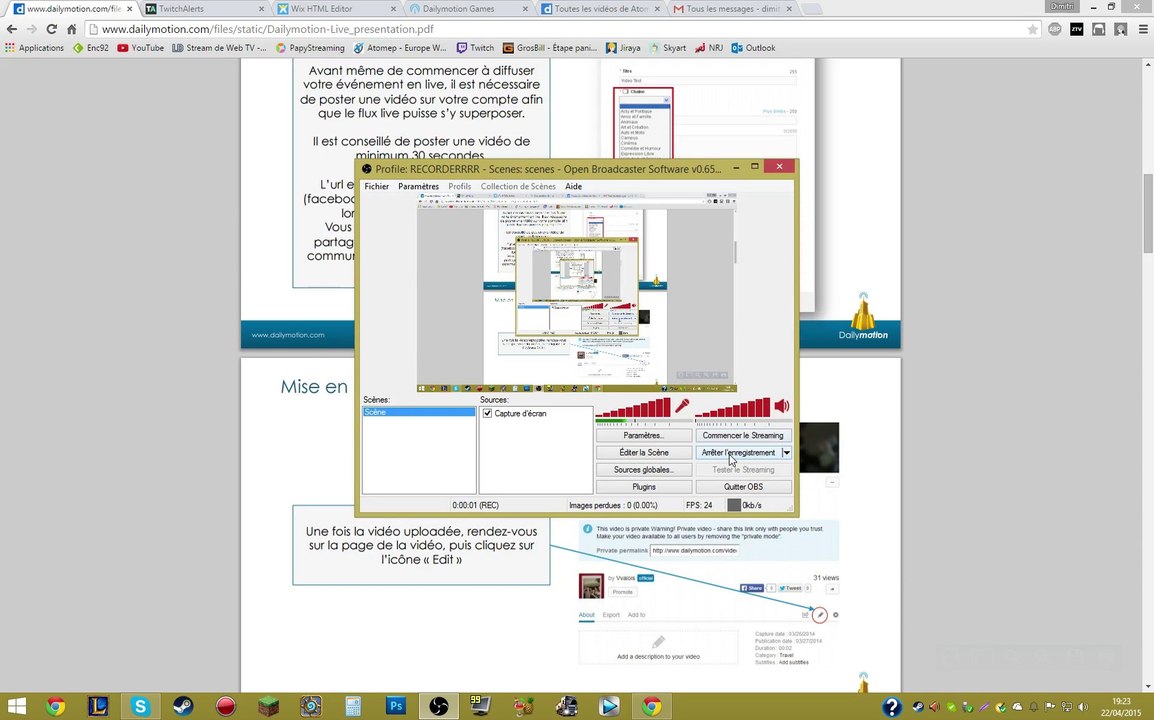Open Hearthstone from the taskbar
Screen dimensions: 1154x720
311,707
